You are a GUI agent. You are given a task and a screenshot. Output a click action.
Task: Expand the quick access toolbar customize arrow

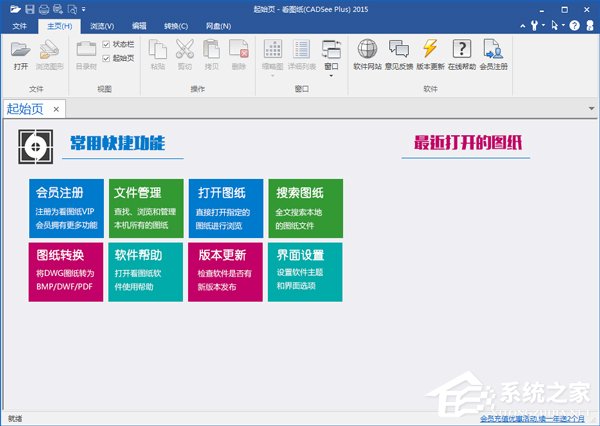point(84,9)
